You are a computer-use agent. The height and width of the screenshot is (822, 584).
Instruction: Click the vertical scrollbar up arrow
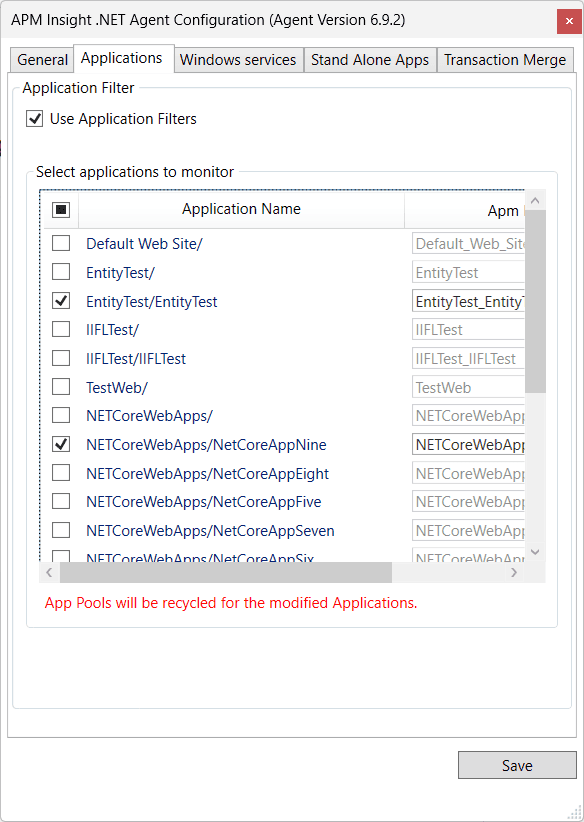[535, 200]
